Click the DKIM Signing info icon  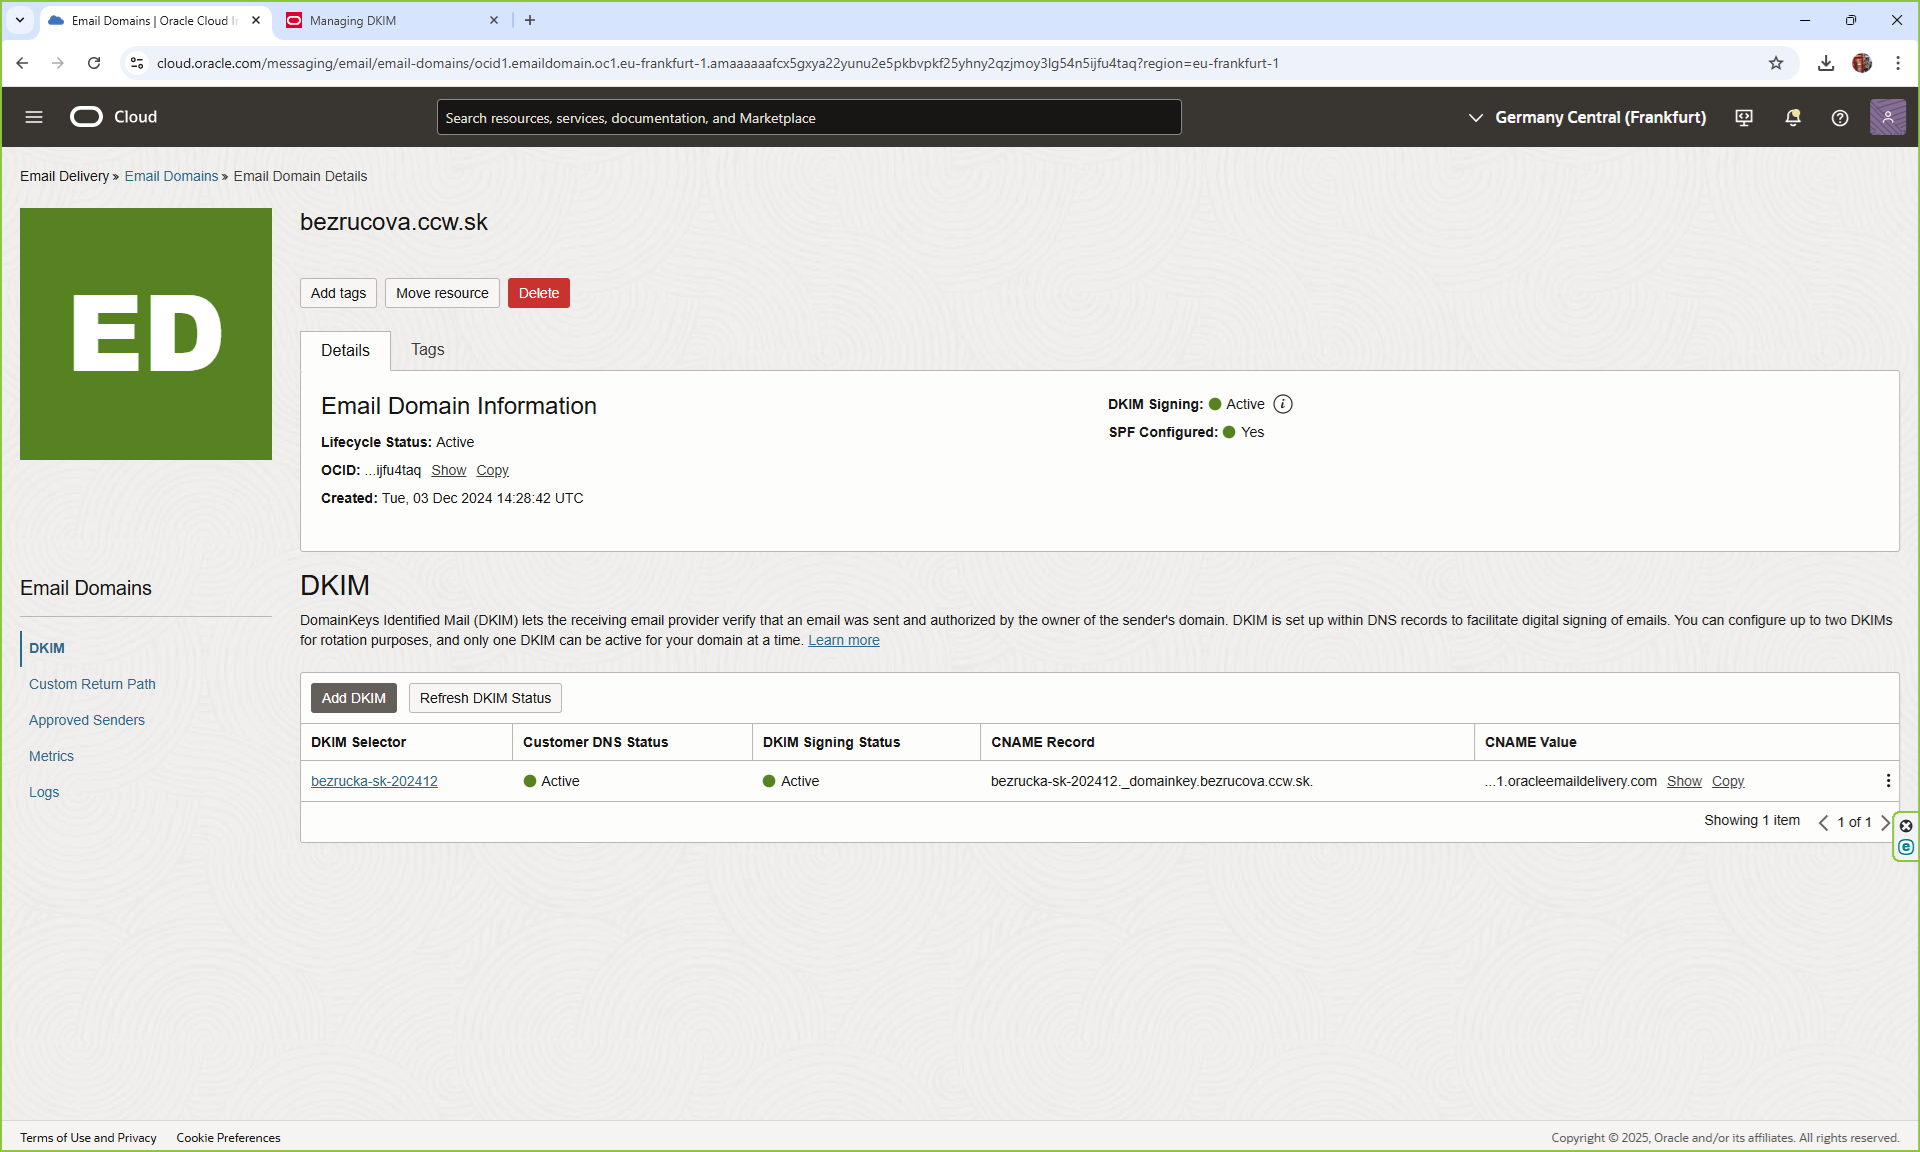(1283, 404)
